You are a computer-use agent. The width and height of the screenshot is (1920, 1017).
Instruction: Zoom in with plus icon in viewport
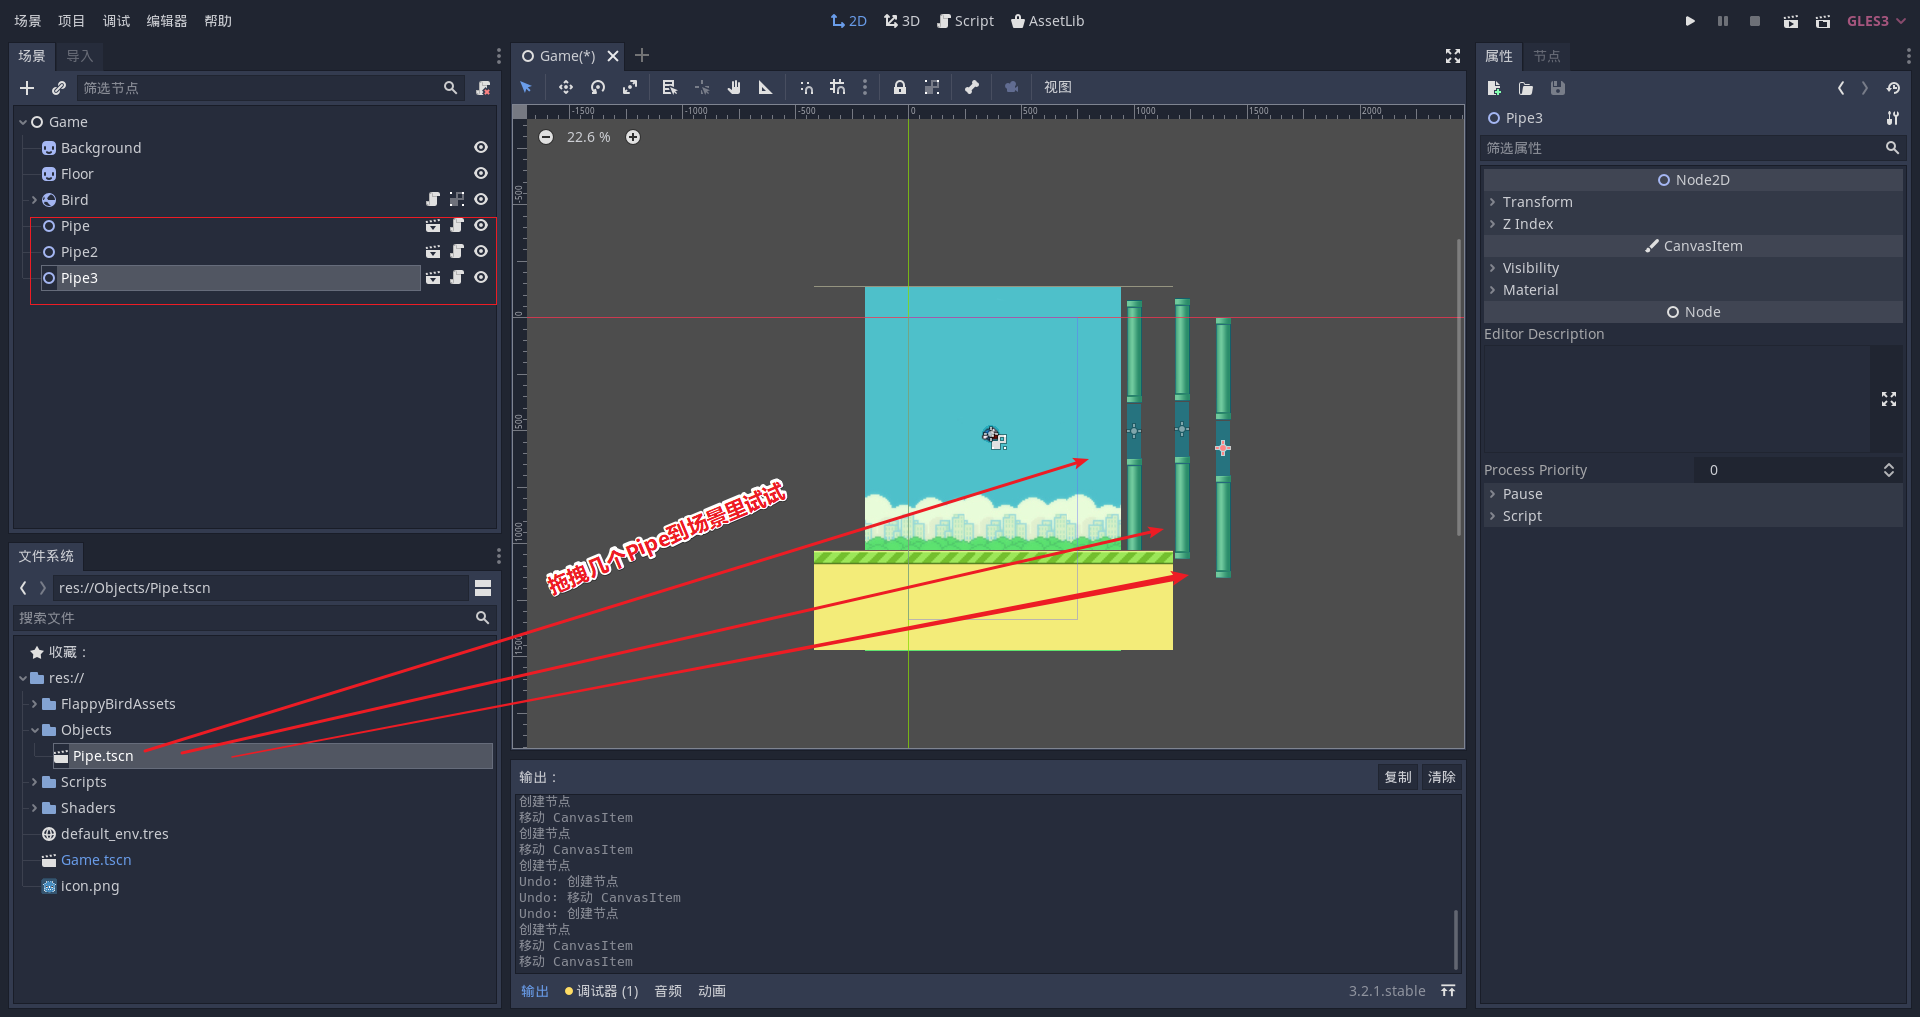633,137
